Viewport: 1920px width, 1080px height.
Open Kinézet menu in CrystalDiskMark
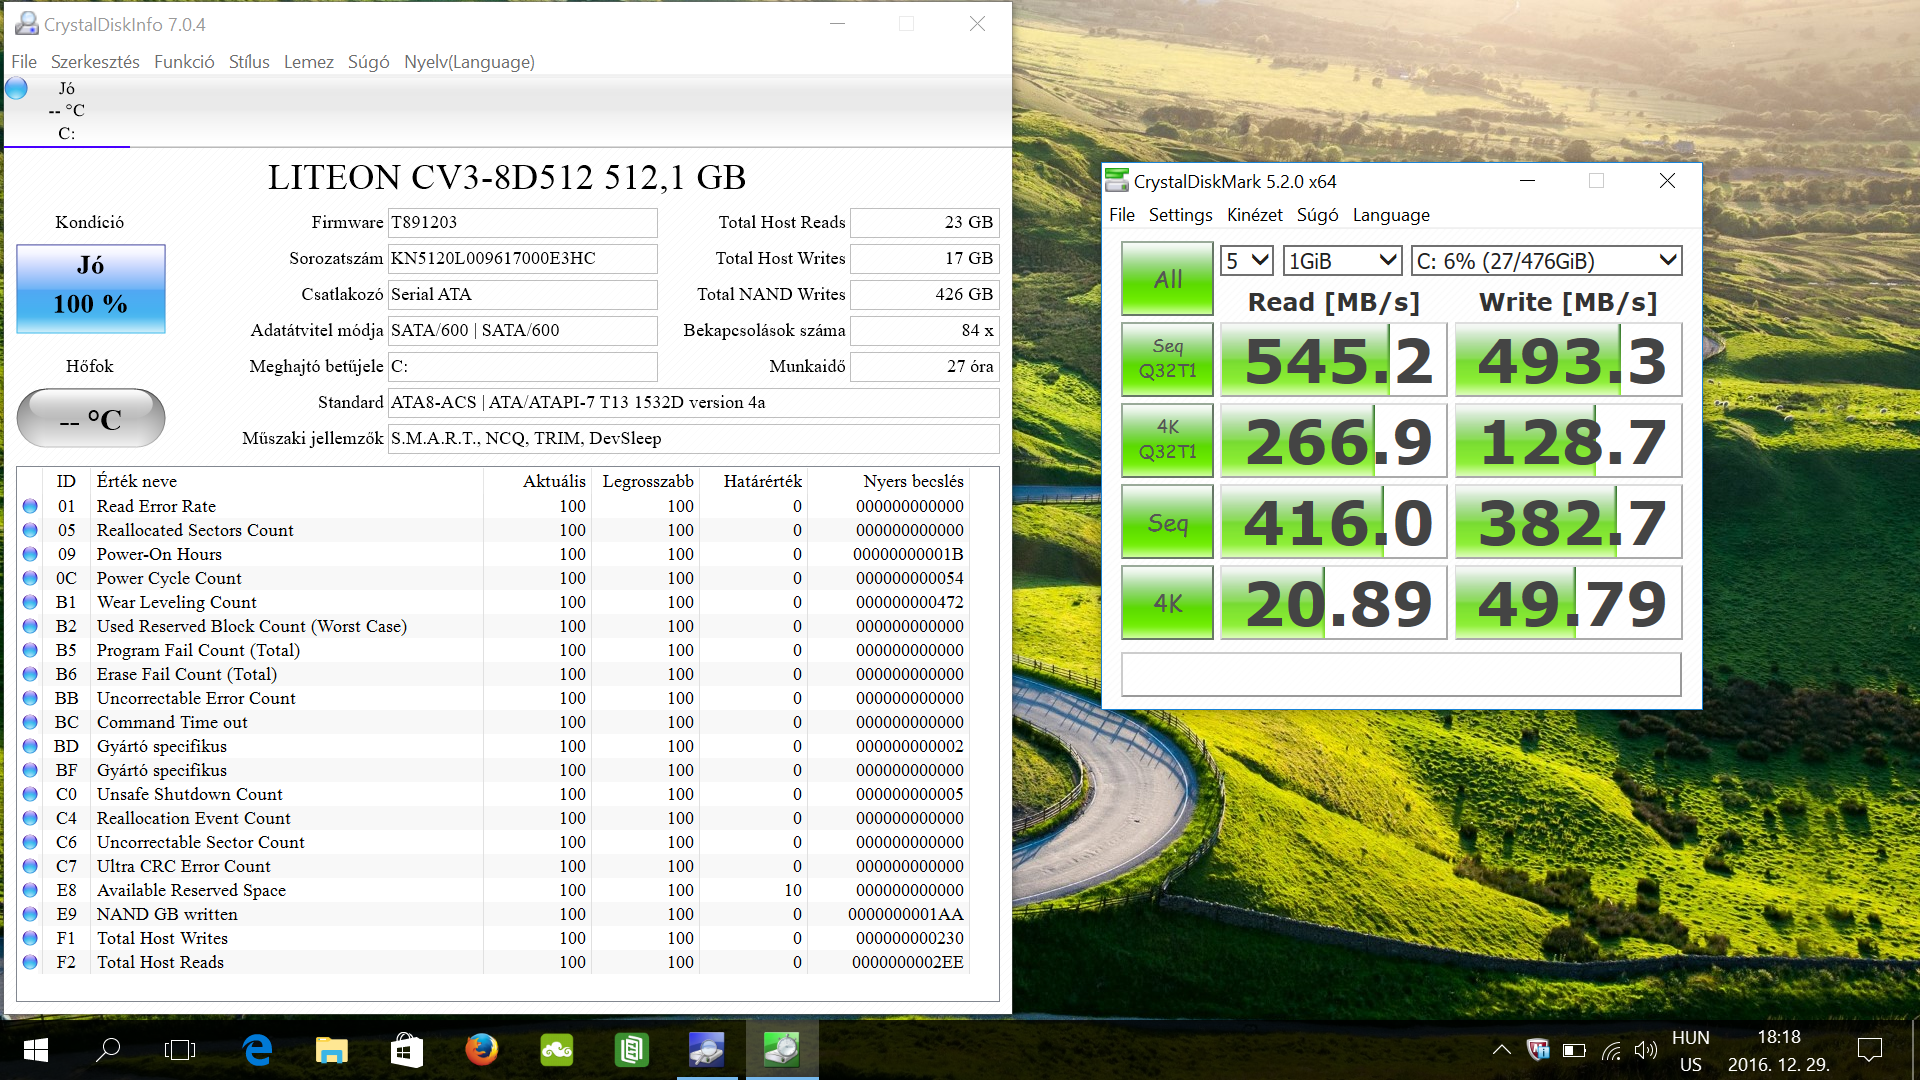point(1255,215)
